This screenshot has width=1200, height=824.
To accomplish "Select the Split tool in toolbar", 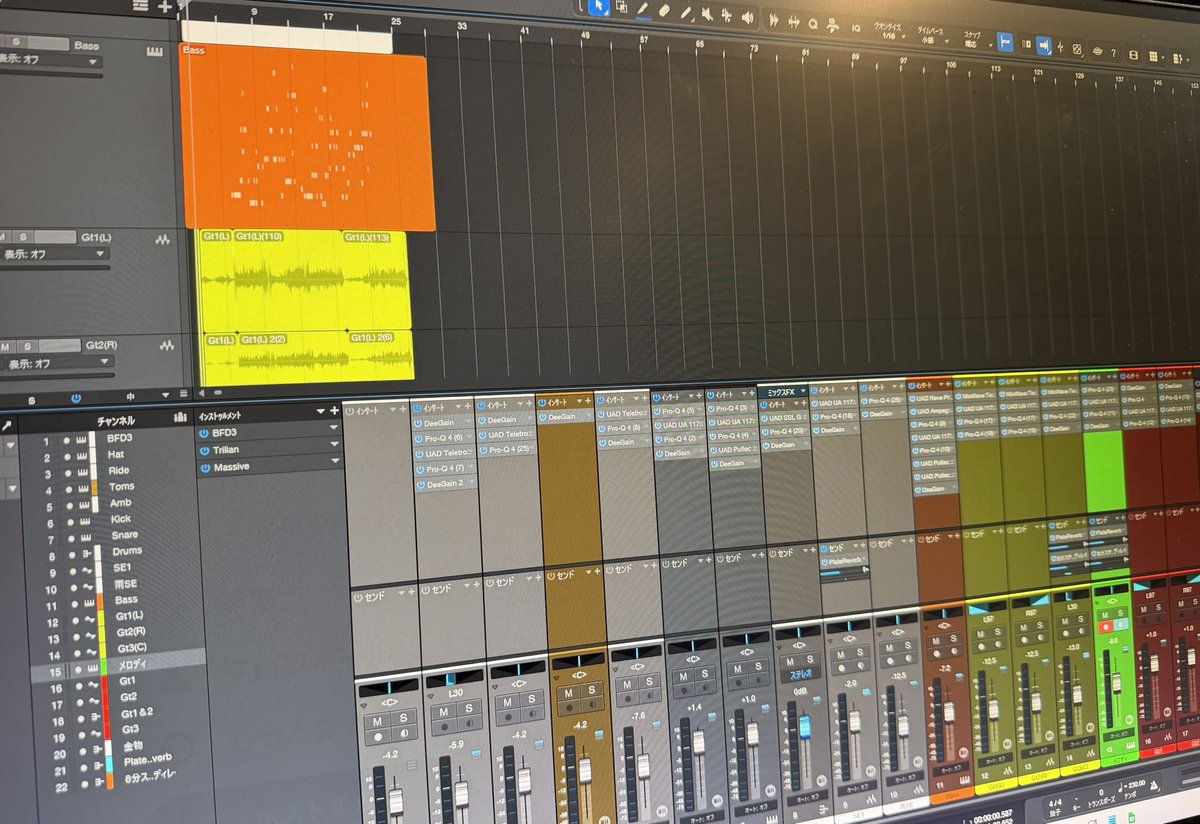I will pyautogui.click(x=643, y=10).
